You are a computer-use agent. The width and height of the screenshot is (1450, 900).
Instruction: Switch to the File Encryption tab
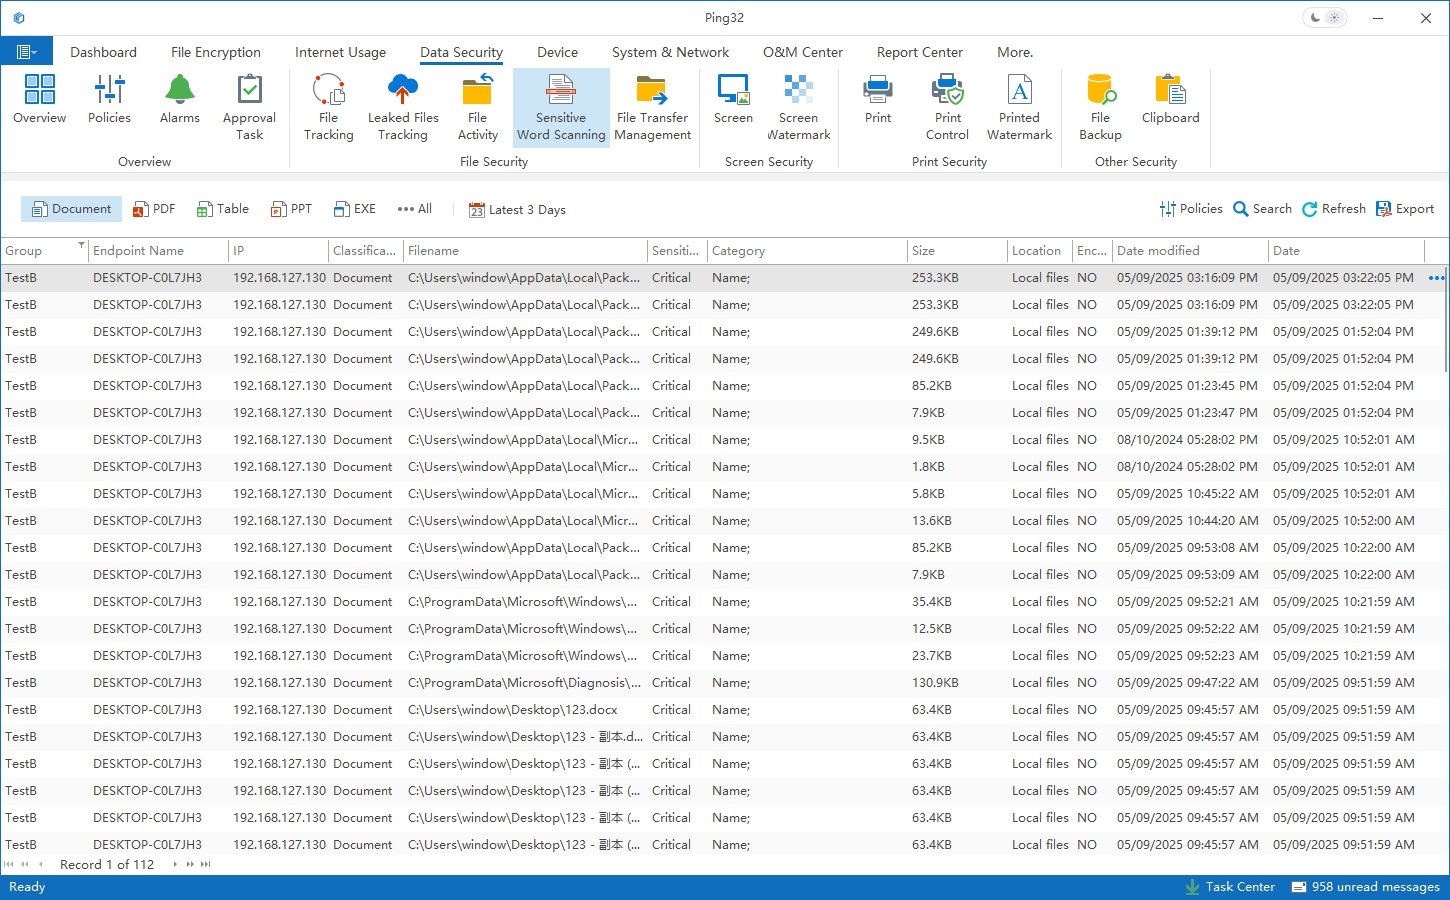(x=215, y=52)
